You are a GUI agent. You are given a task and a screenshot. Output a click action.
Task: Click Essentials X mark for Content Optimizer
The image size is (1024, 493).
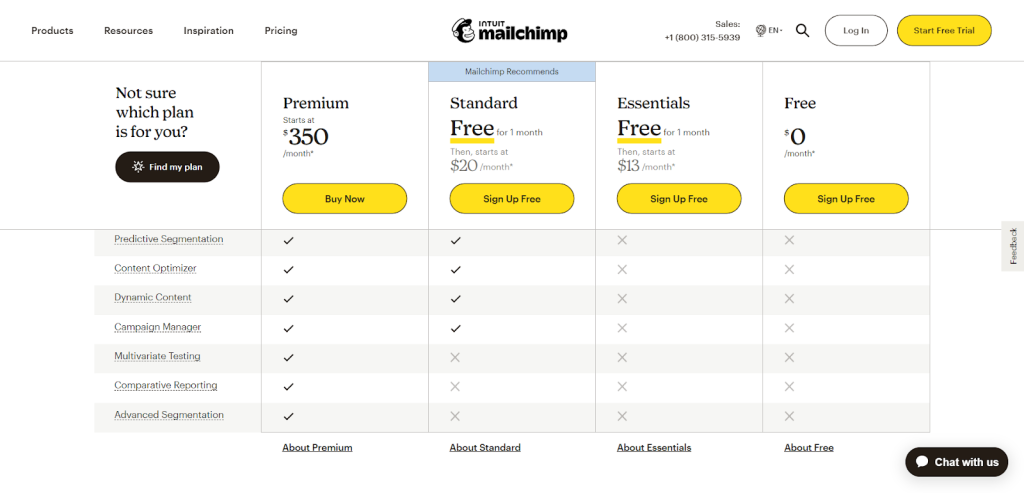(x=622, y=269)
